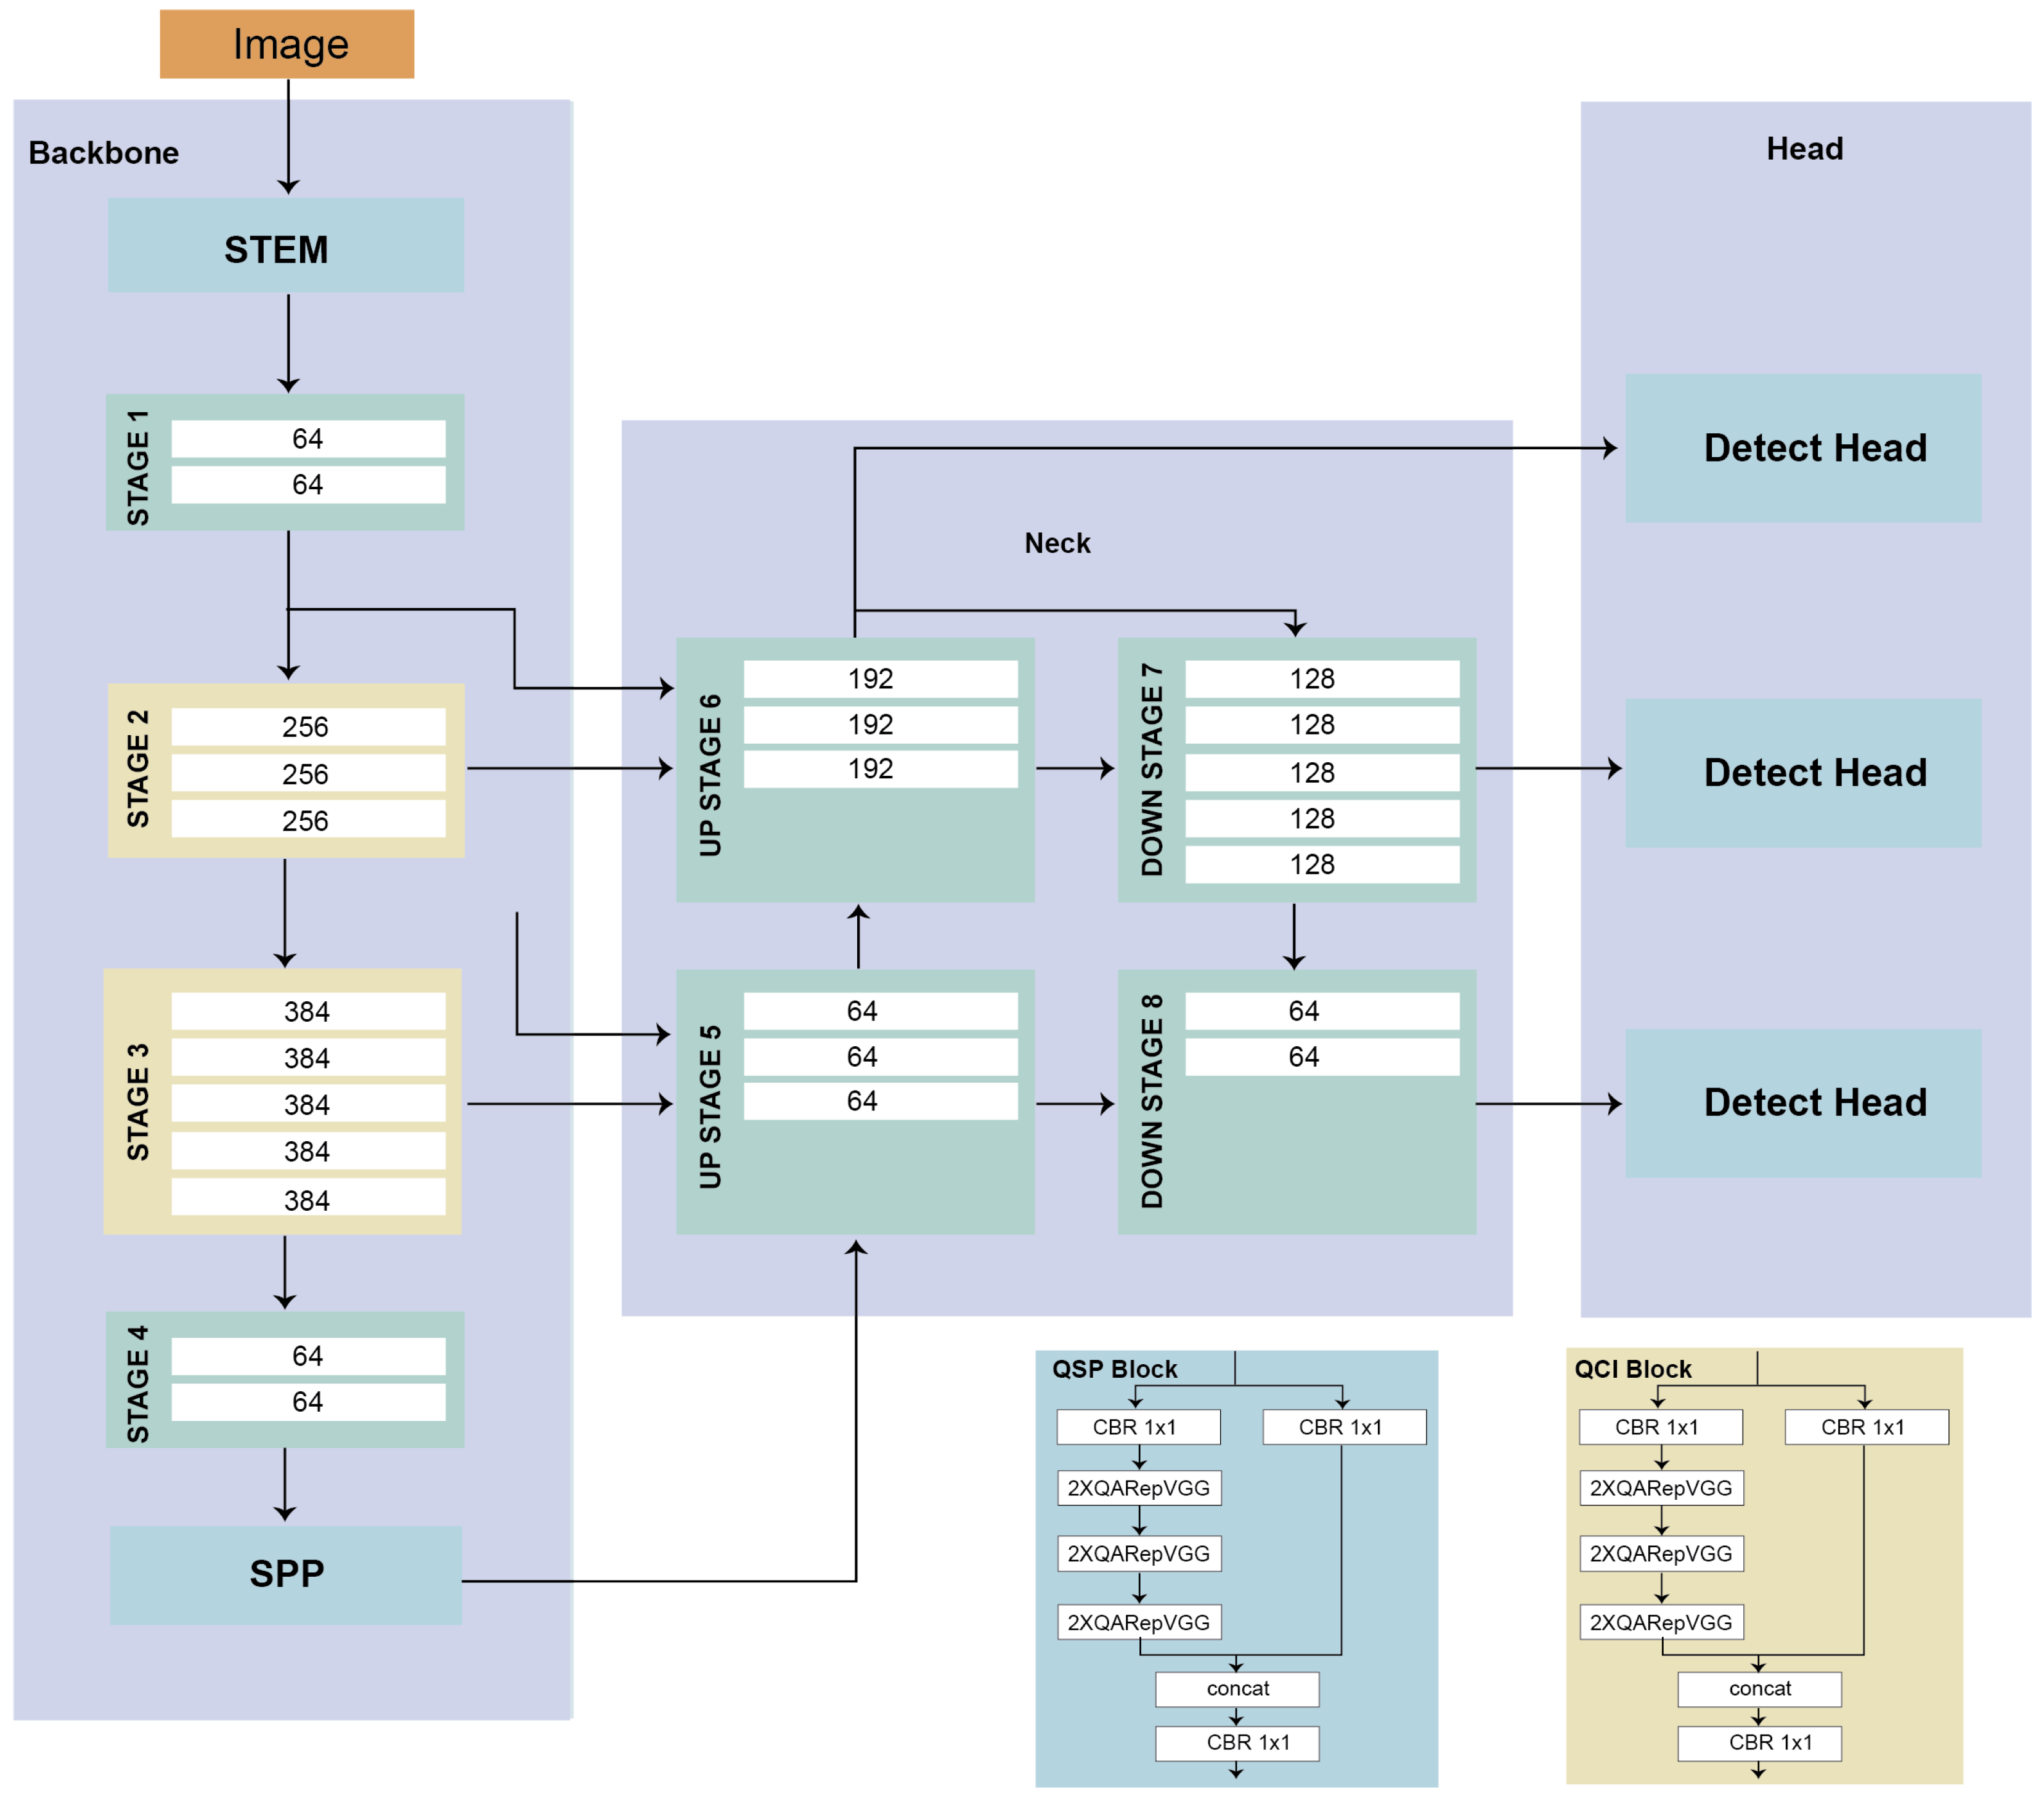The image size is (2044, 1798).
Task: Click the UP STAGE 5 vertical label
Action: [x=710, y=1106]
